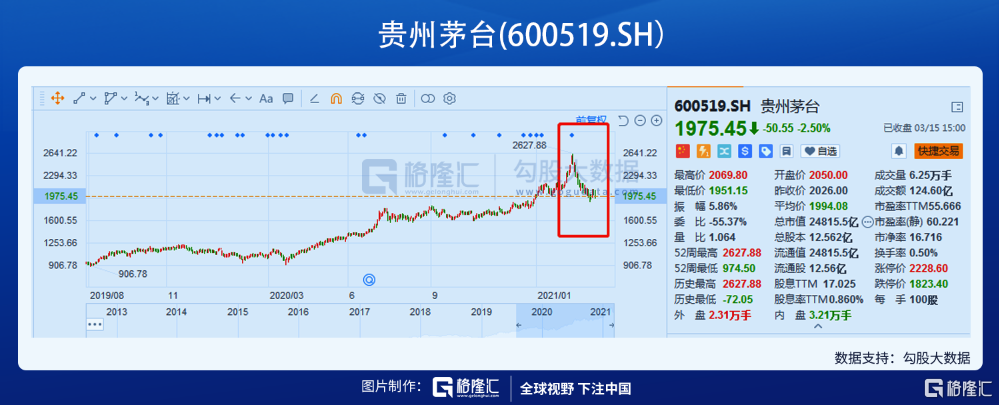Toggle the orange magnet snap mode
The height and width of the screenshot is (405, 999).
click(336, 99)
